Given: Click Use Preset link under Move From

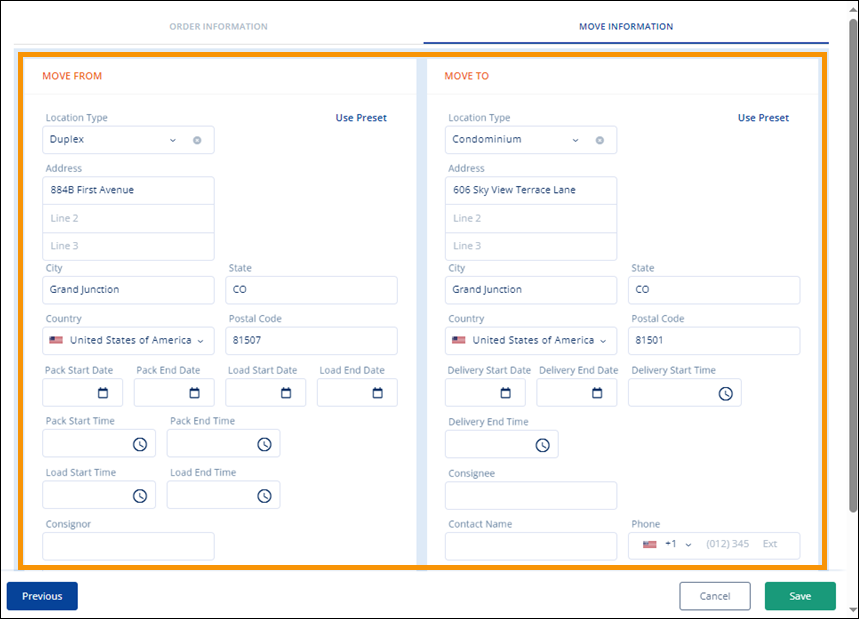Looking at the screenshot, I should click(361, 118).
